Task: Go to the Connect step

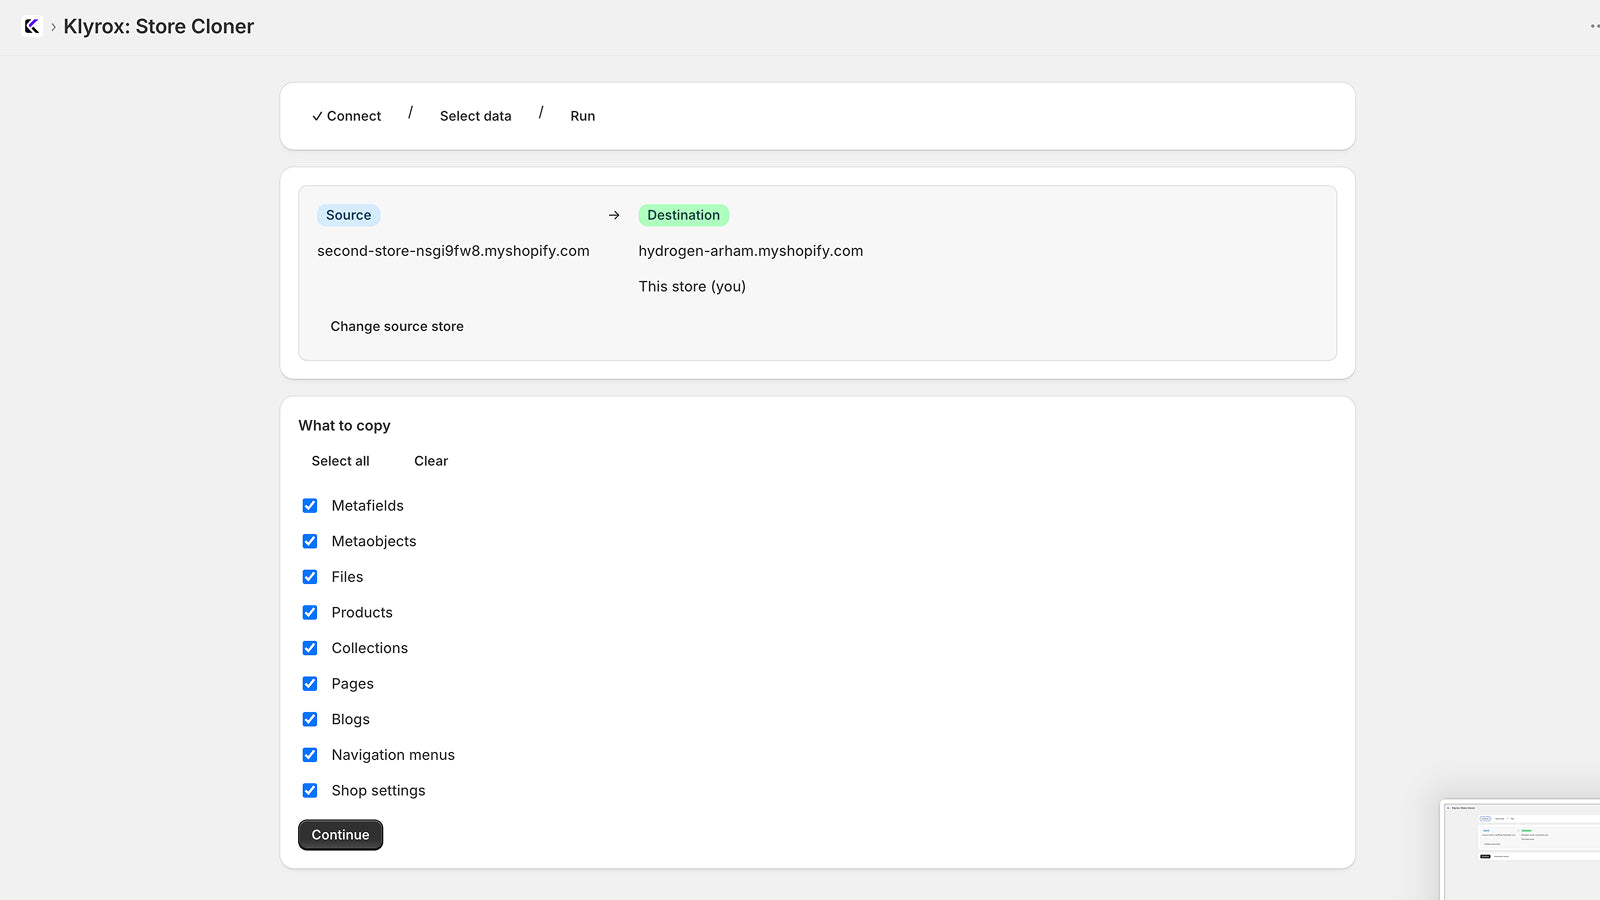Action: point(346,116)
